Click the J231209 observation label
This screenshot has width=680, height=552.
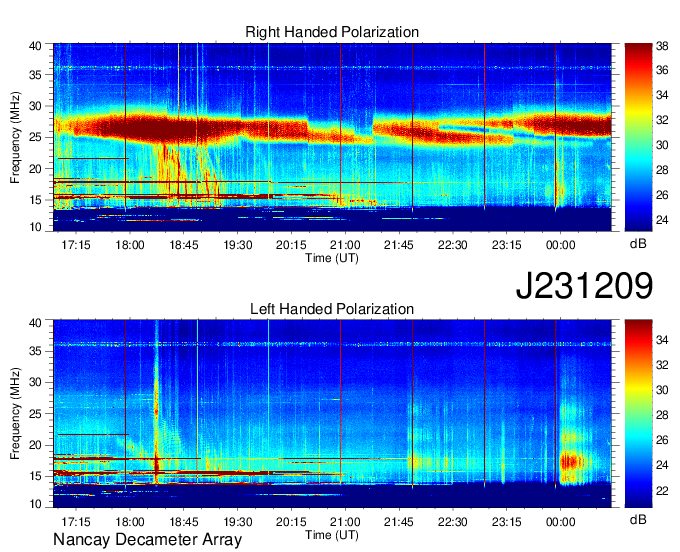click(584, 285)
